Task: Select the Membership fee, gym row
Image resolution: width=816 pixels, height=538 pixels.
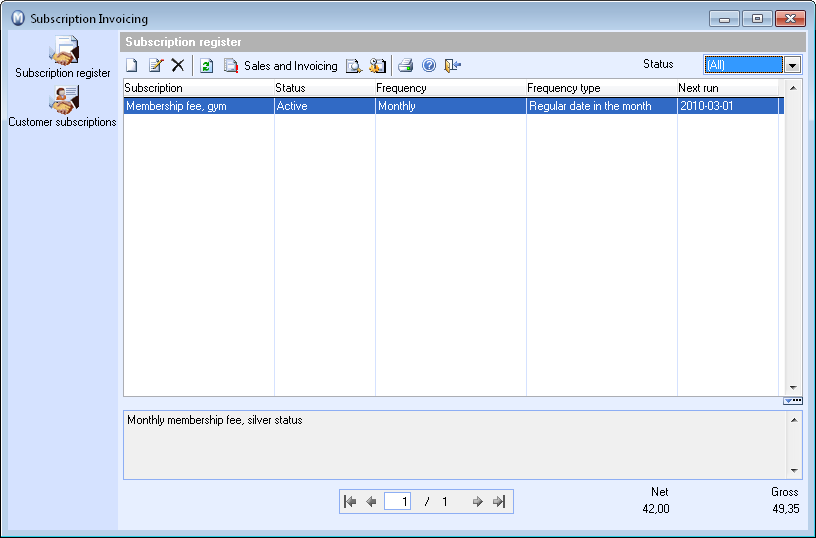Action: tap(198, 106)
